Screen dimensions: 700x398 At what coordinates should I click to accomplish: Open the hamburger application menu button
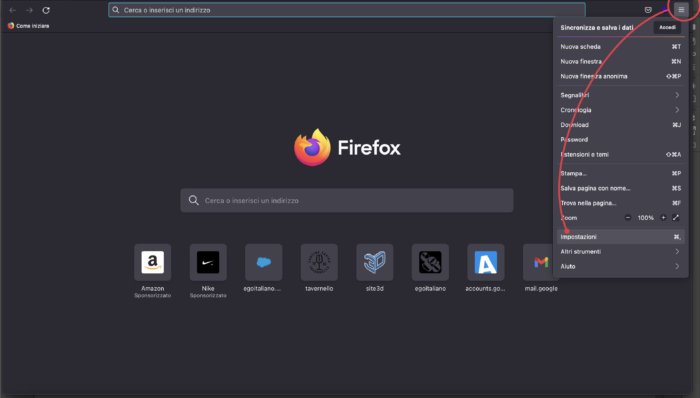[x=681, y=10]
